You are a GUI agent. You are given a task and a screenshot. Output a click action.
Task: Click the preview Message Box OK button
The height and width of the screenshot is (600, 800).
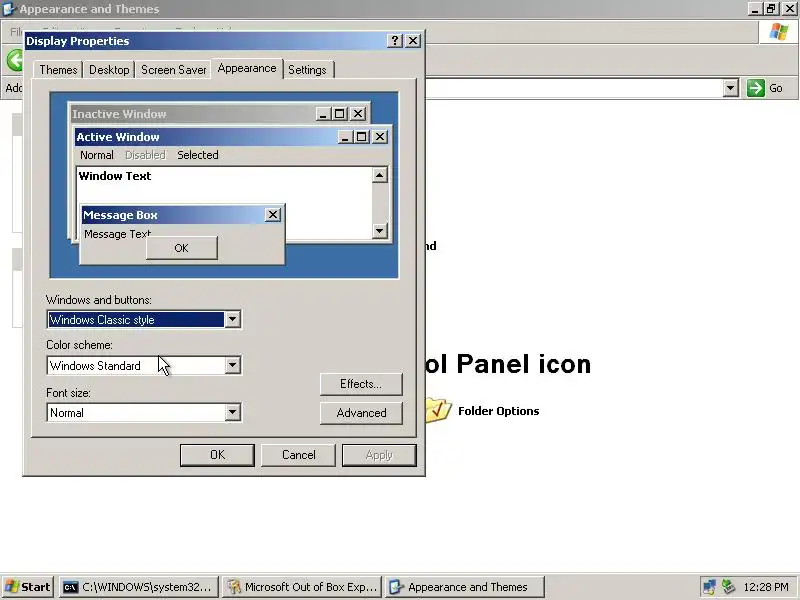coord(182,248)
